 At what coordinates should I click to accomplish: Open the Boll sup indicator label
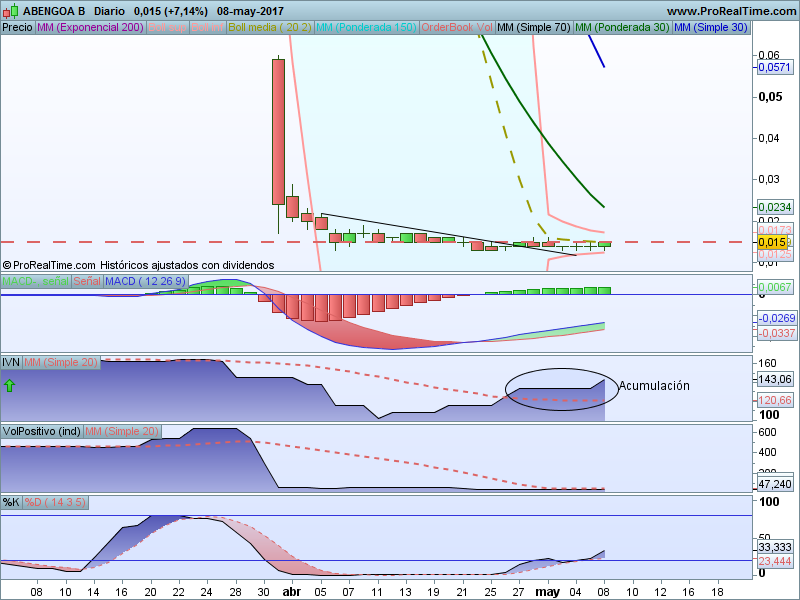pyautogui.click(x=167, y=27)
